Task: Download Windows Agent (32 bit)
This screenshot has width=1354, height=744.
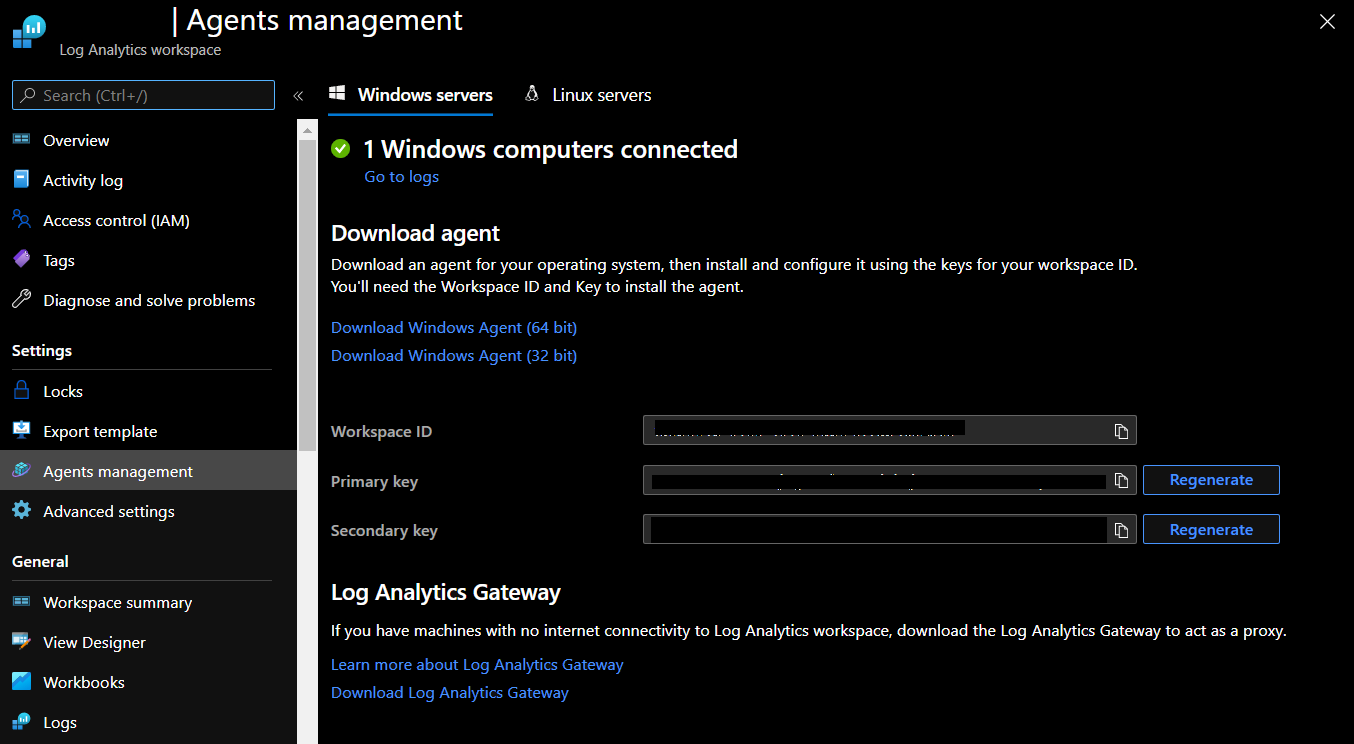Action: pyautogui.click(x=454, y=355)
